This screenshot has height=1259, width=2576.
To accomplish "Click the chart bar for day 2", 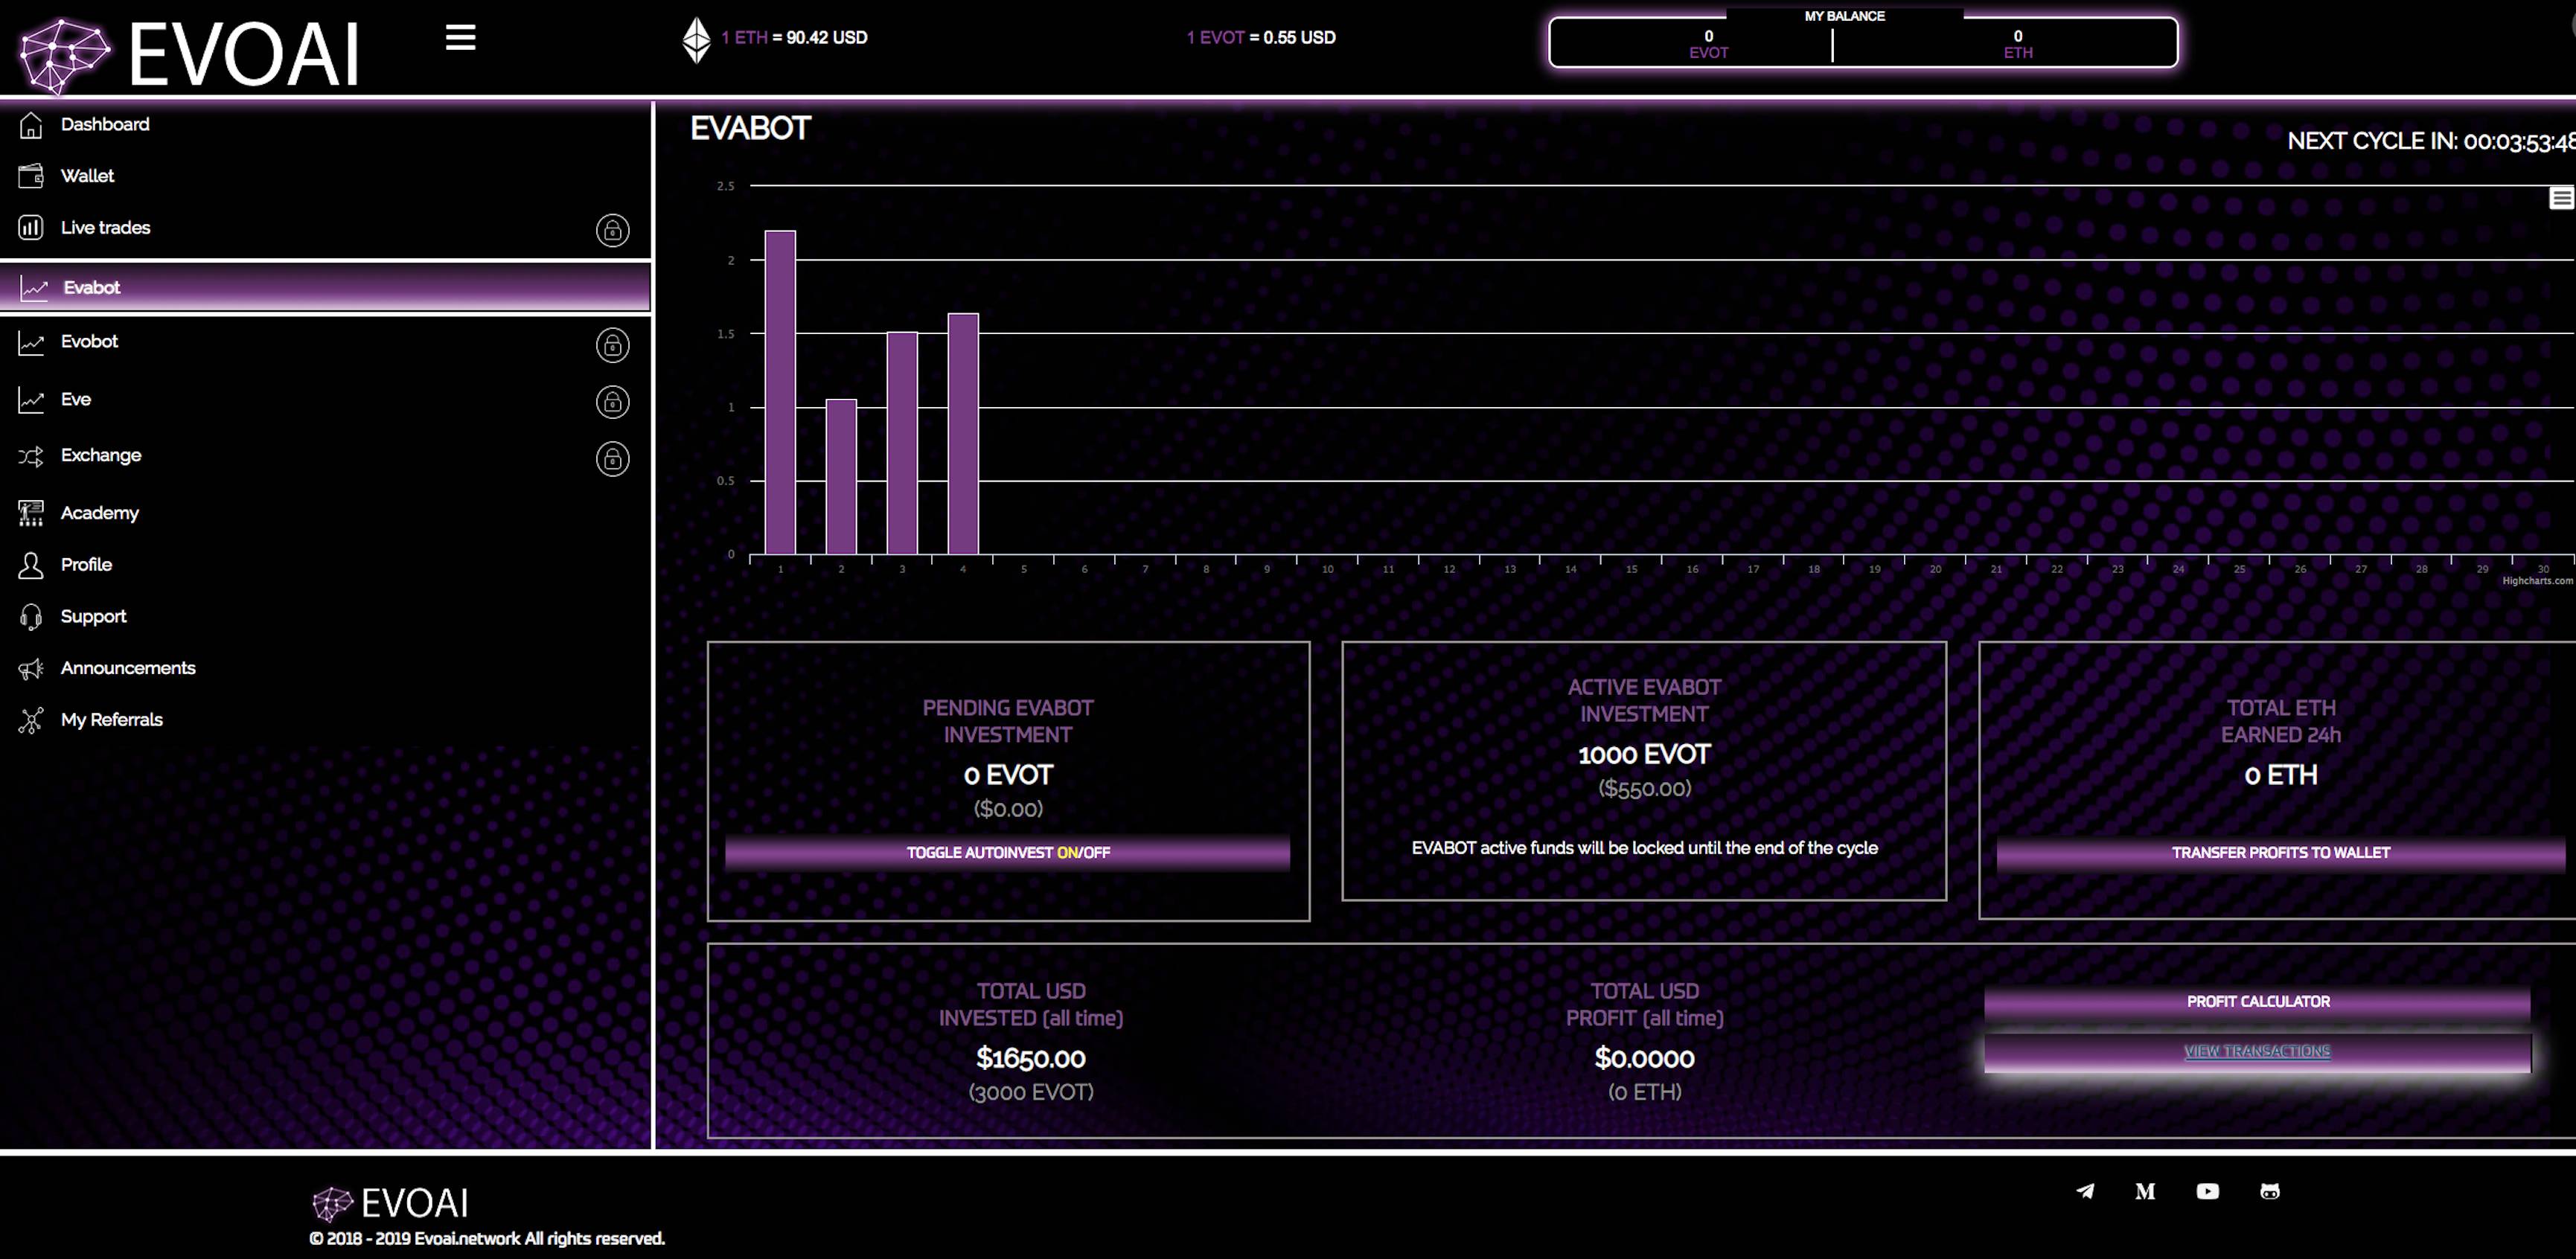I will (841, 477).
